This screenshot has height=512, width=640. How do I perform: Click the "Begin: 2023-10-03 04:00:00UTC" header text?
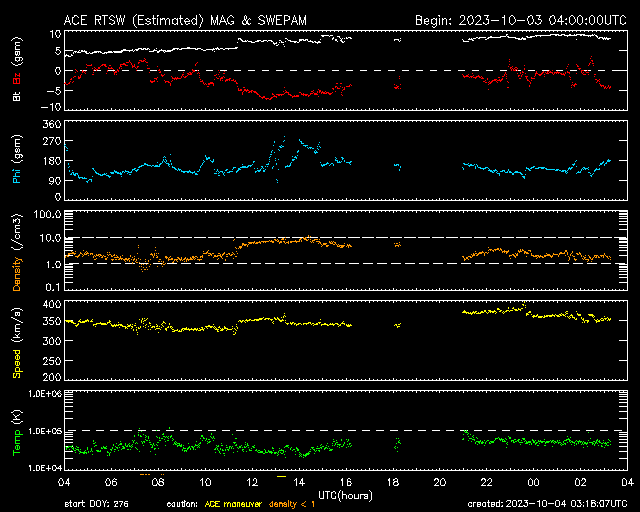[x=521, y=20]
